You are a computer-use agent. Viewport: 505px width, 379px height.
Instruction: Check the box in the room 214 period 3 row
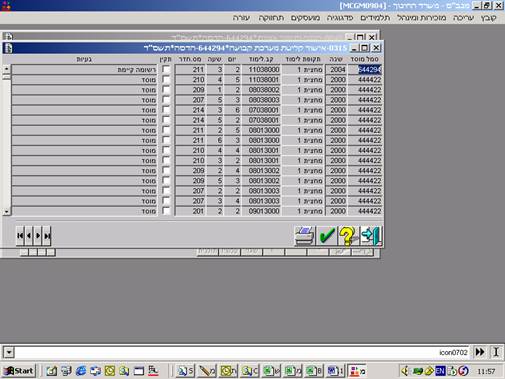click(166, 110)
